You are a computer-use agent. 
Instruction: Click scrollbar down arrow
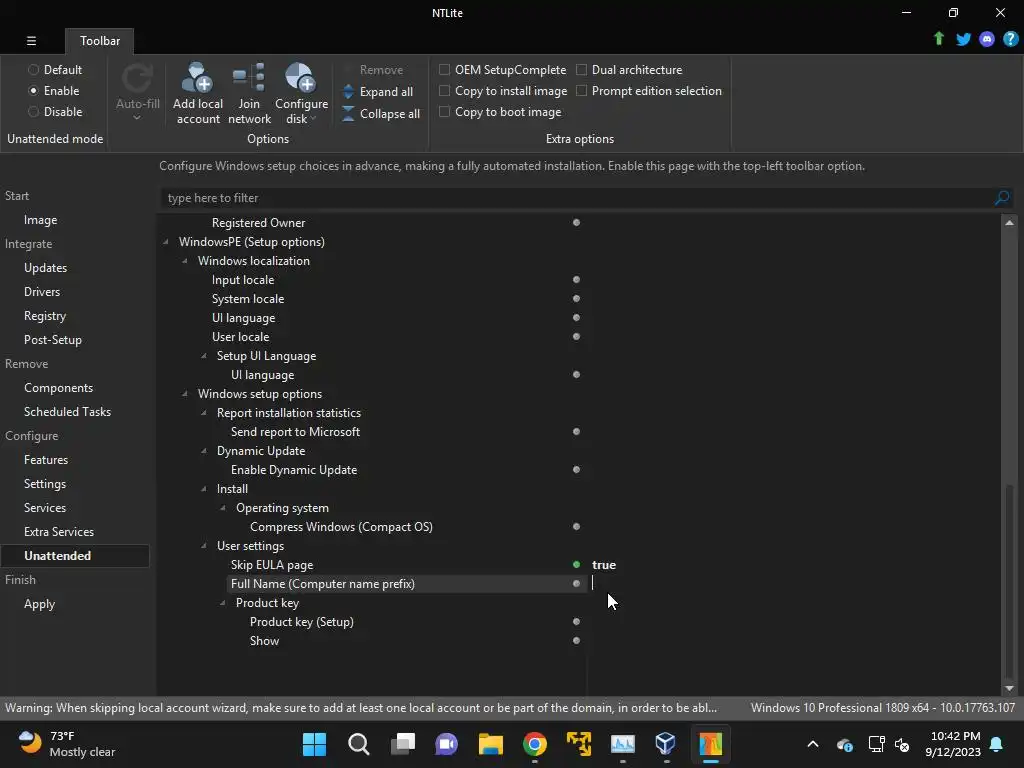[x=1010, y=688]
